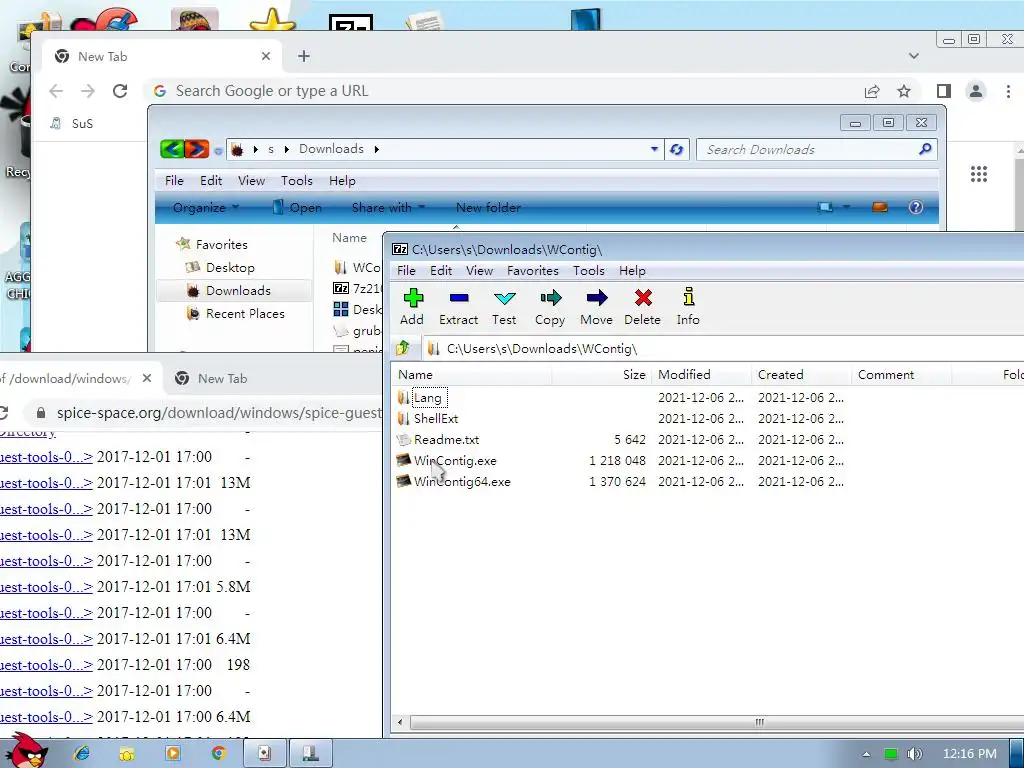Screen dimensions: 1024x768
Task: Open view options dropdown arrow in Explorer
Action: (846, 208)
